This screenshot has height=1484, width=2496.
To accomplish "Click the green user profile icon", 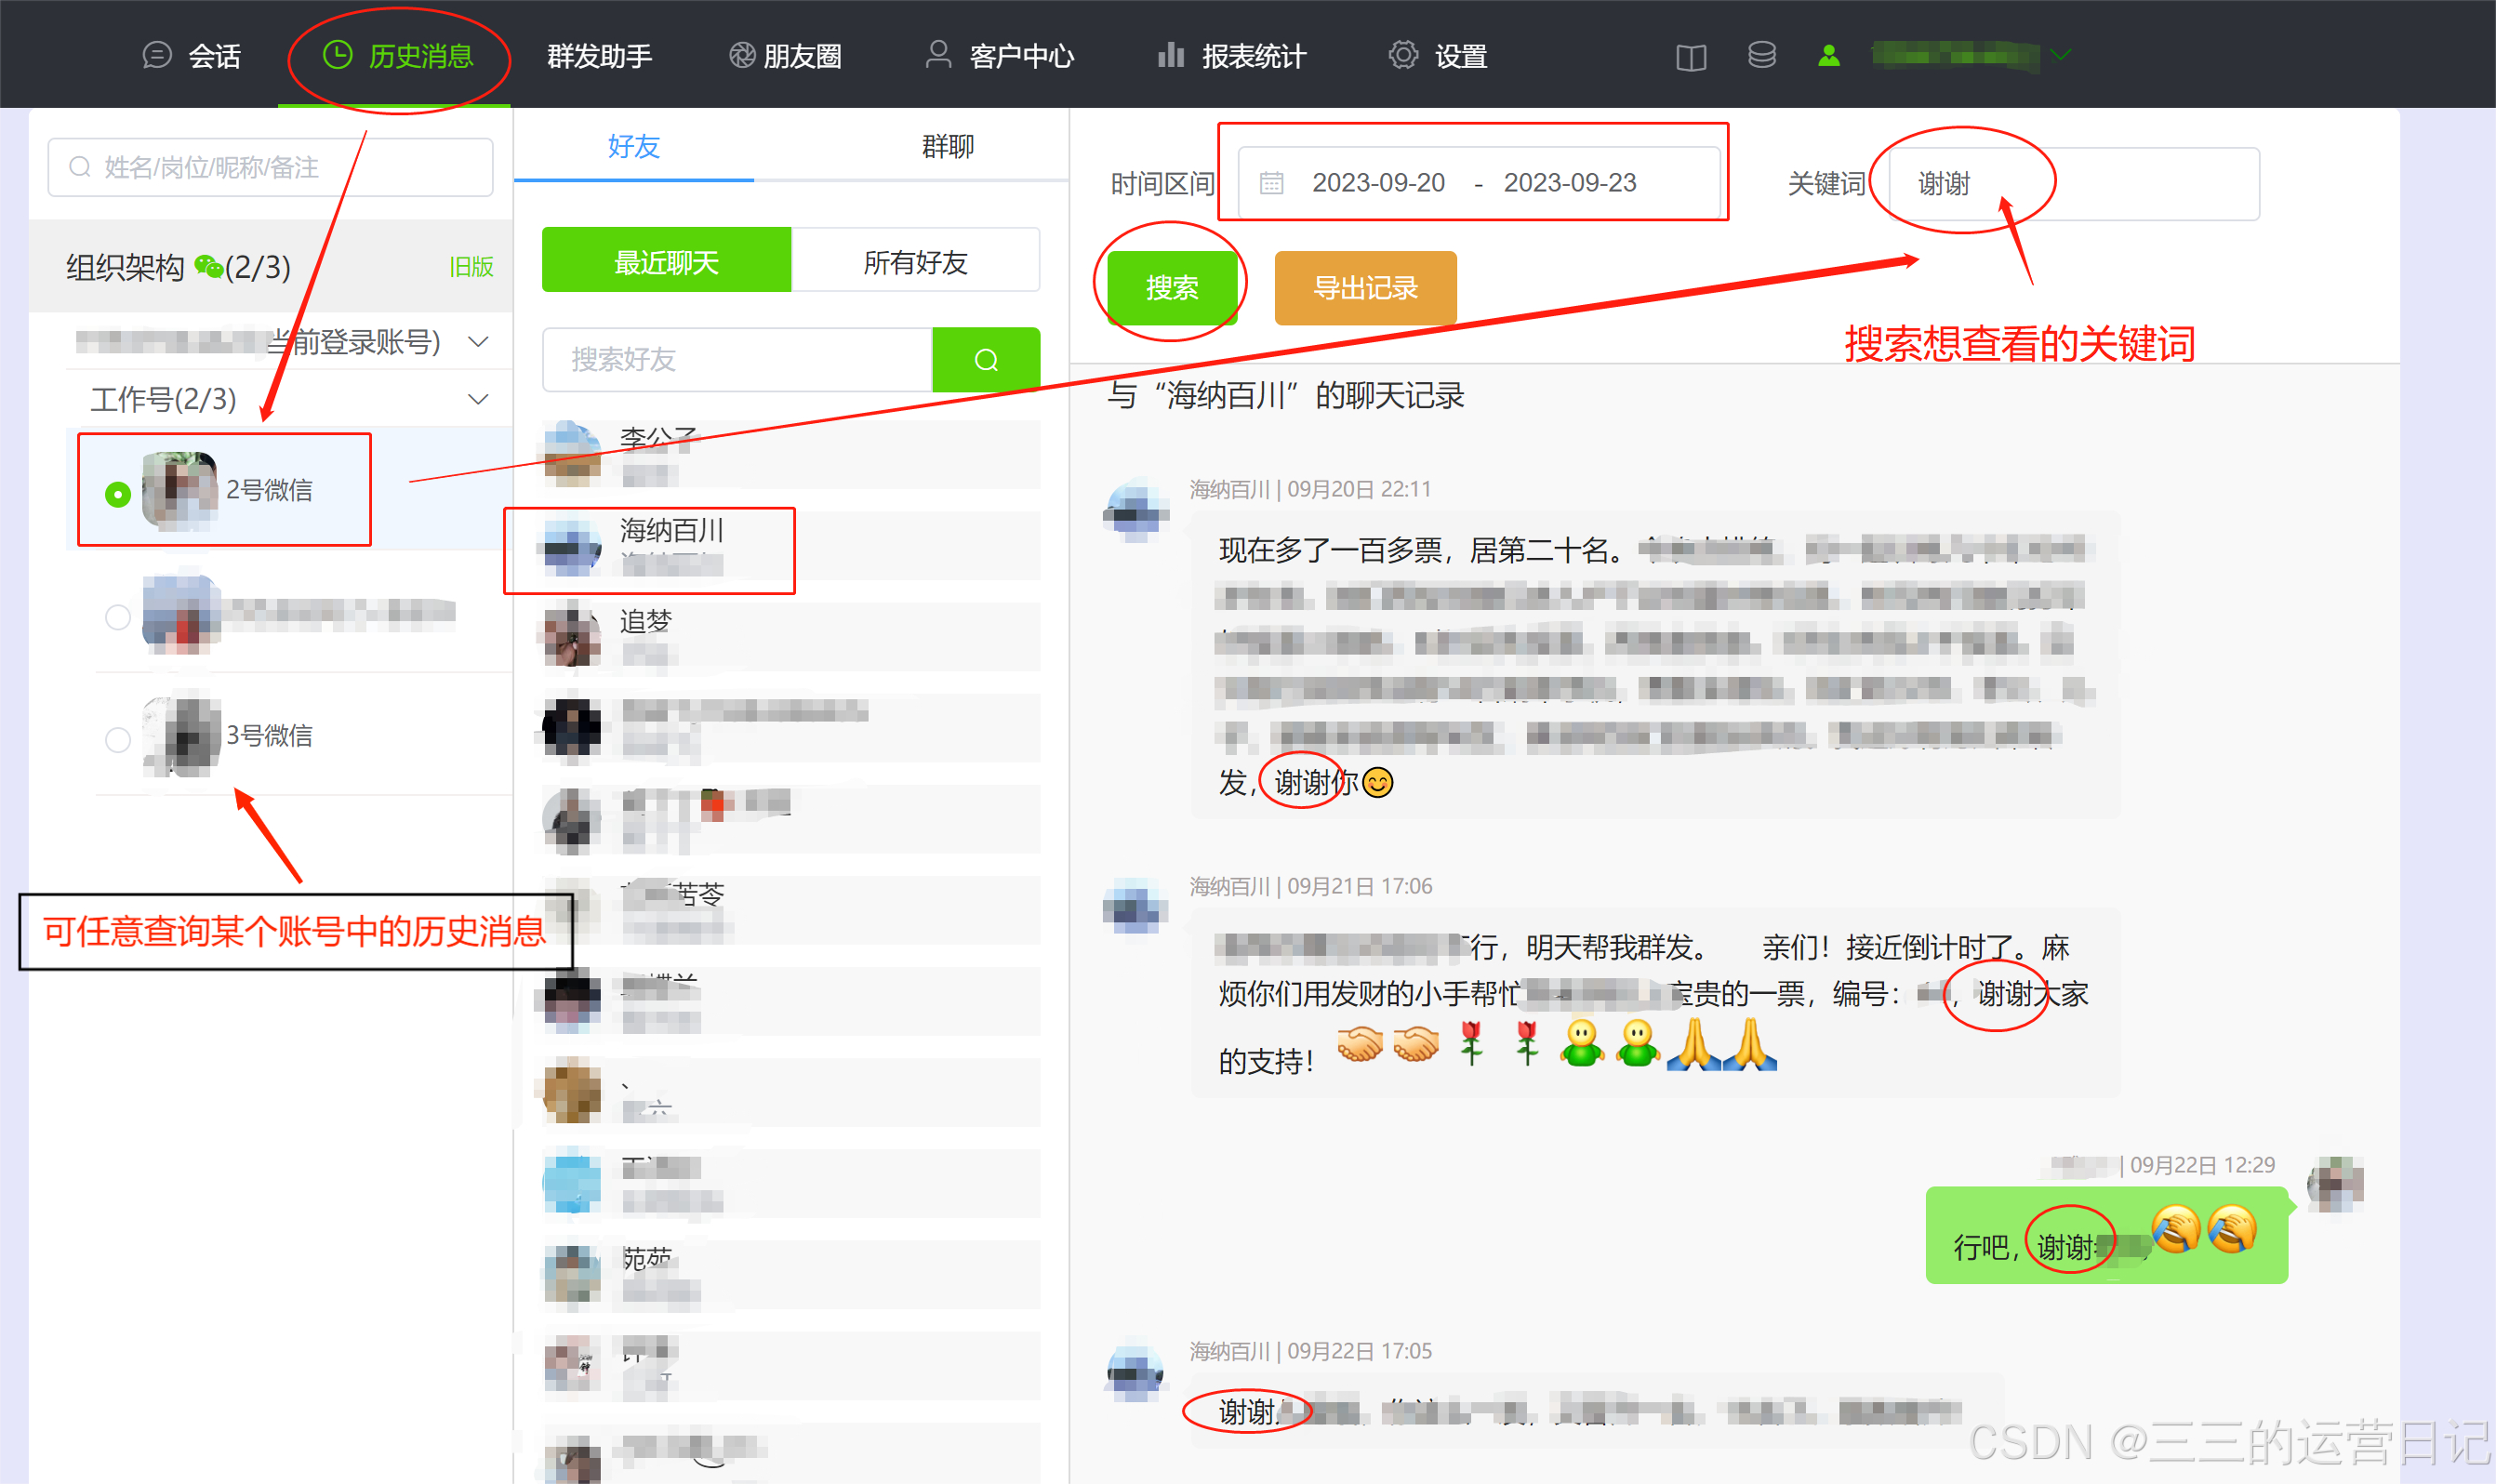I will [x=1828, y=56].
